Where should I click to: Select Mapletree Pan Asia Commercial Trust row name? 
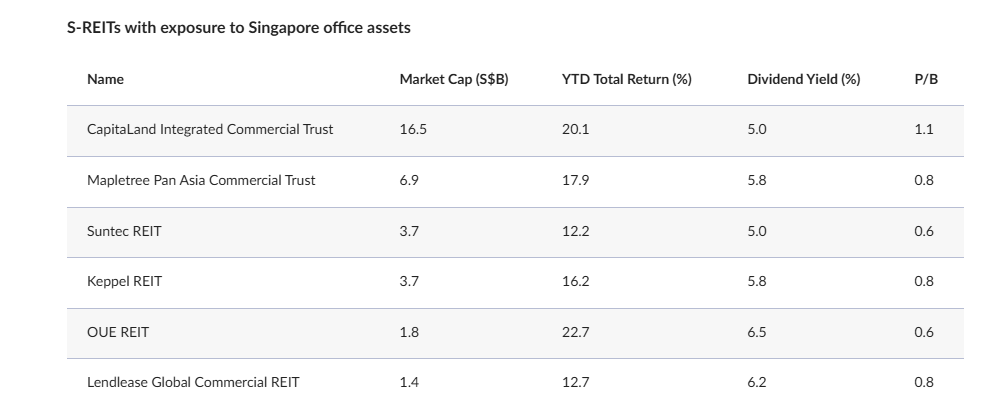201,181
